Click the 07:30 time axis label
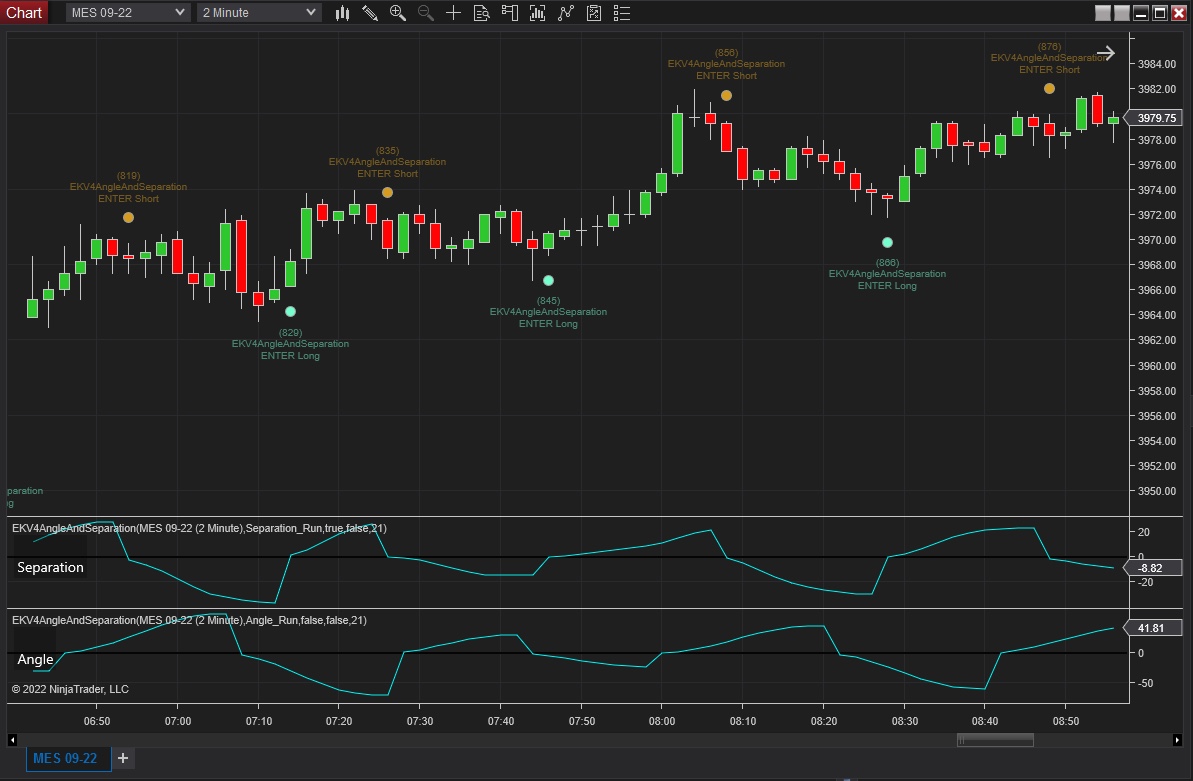The width and height of the screenshot is (1193, 781). [420, 721]
